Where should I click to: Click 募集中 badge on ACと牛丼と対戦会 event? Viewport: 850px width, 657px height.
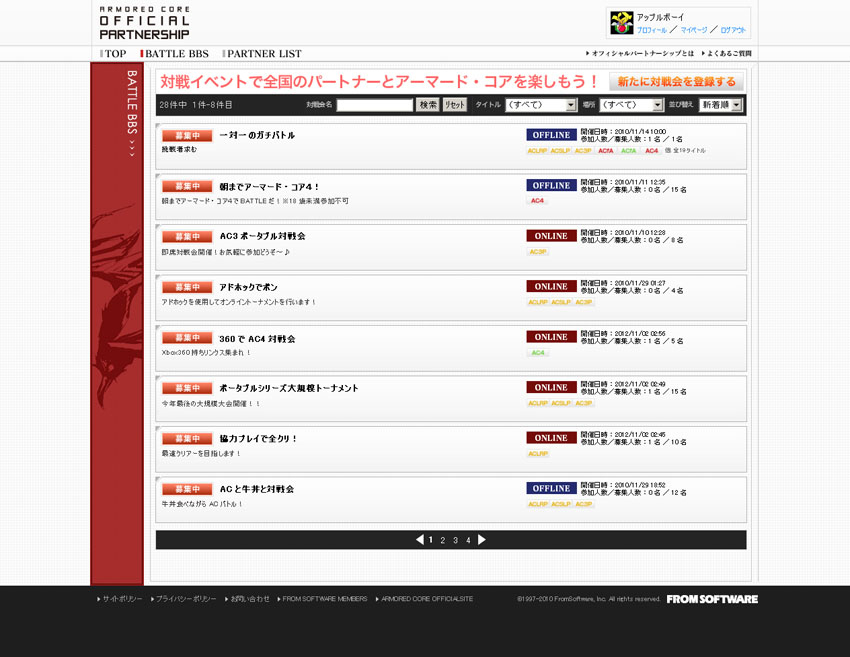[187, 488]
